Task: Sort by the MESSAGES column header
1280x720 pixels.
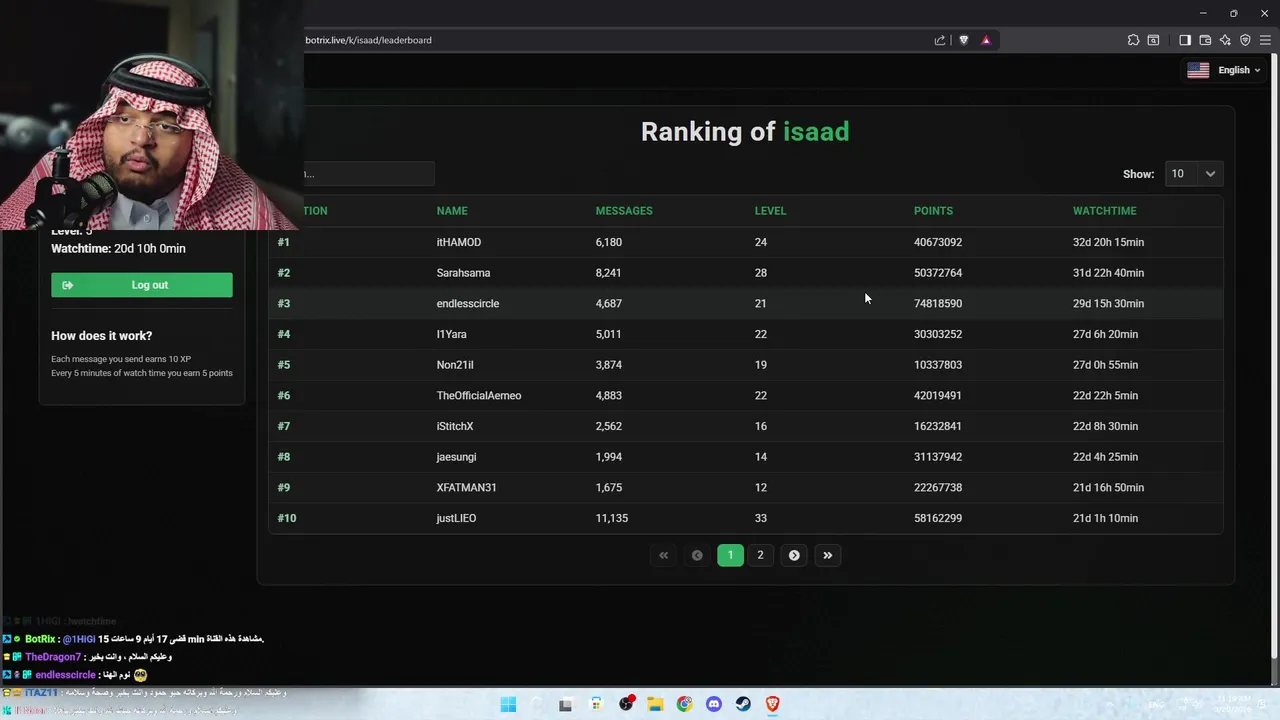Action: [624, 211]
